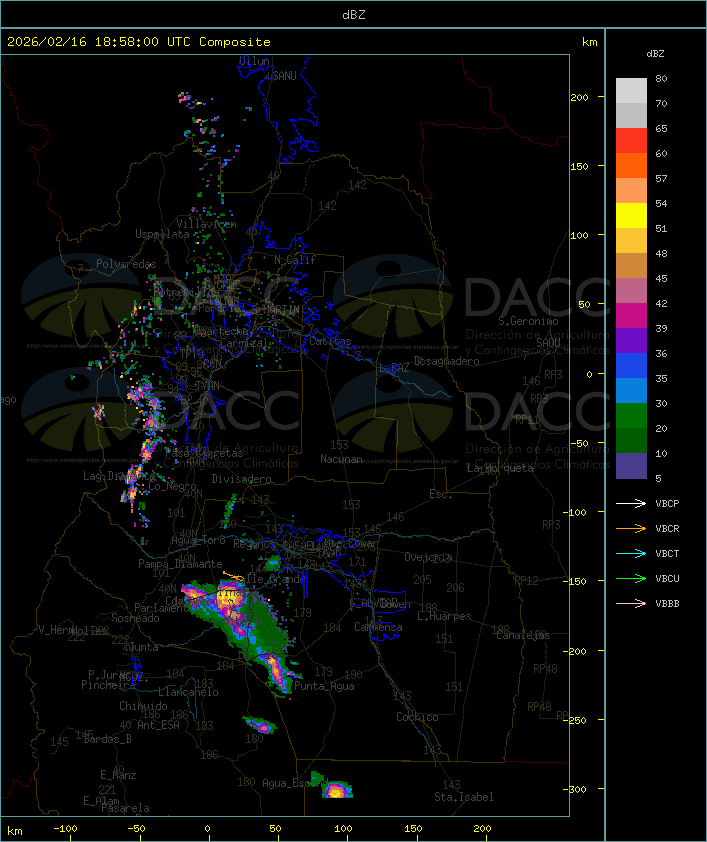This screenshot has height=842, width=707.
Task: Click the Desaguadero map label
Action: tap(446, 361)
